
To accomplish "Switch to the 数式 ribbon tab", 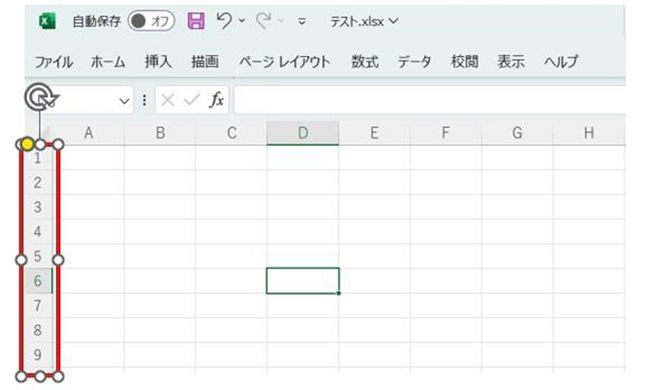I will click(365, 62).
